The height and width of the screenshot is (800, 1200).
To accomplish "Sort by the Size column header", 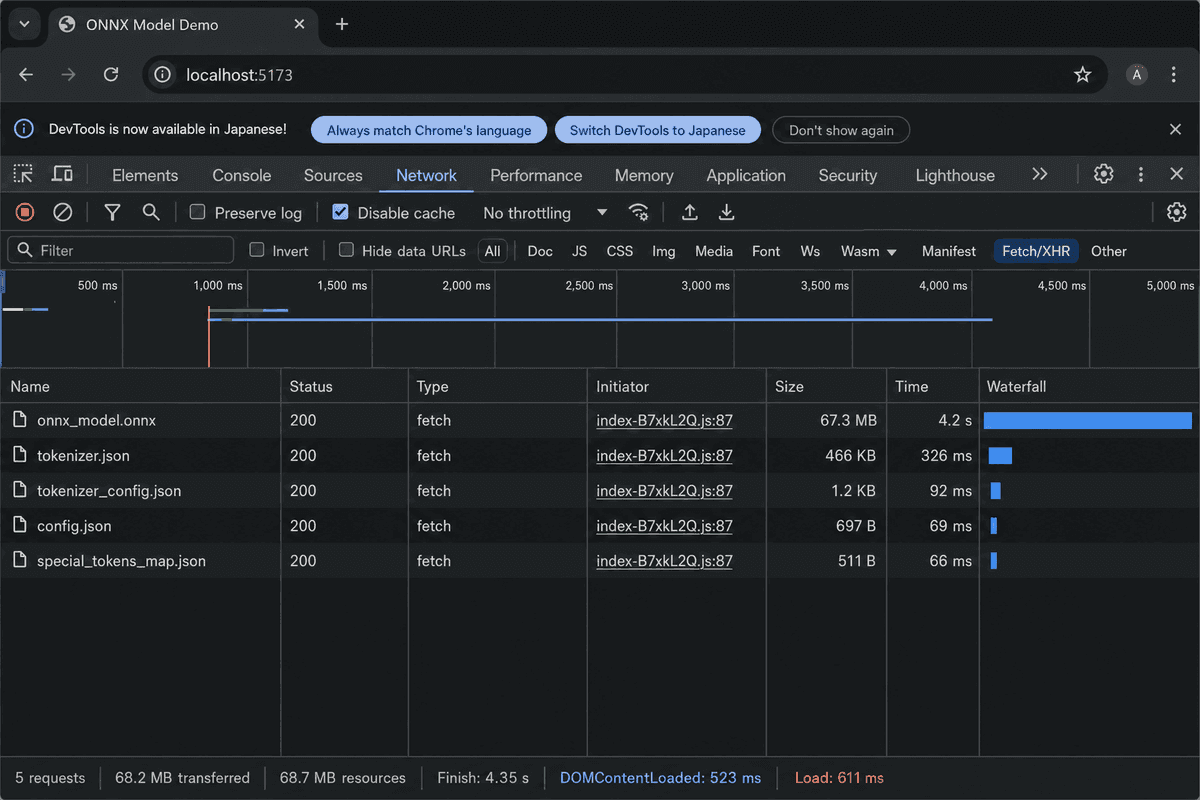I will [826, 386].
